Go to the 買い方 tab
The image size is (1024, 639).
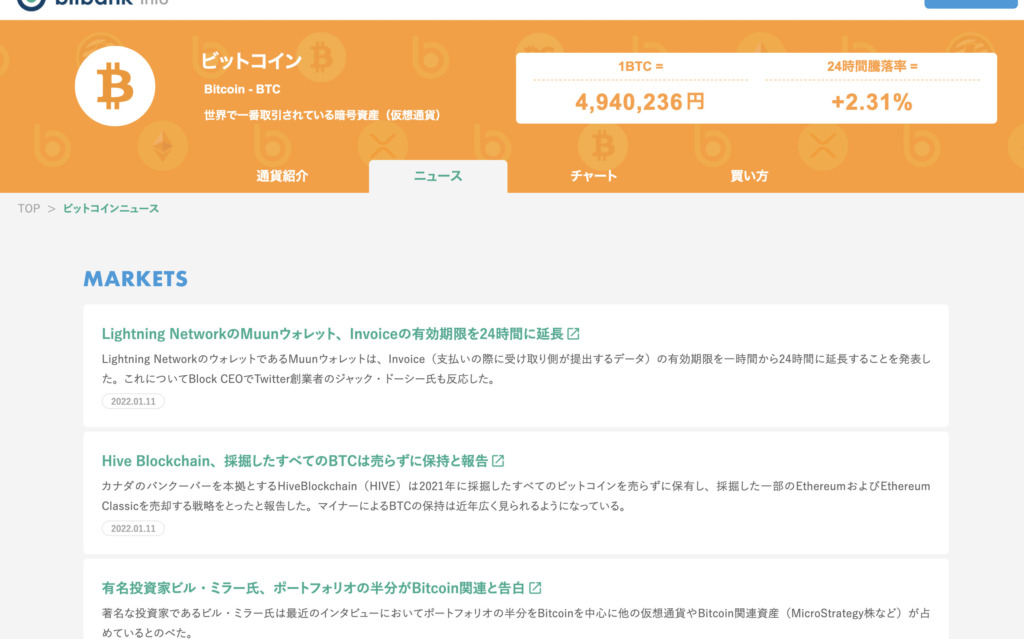(x=749, y=176)
